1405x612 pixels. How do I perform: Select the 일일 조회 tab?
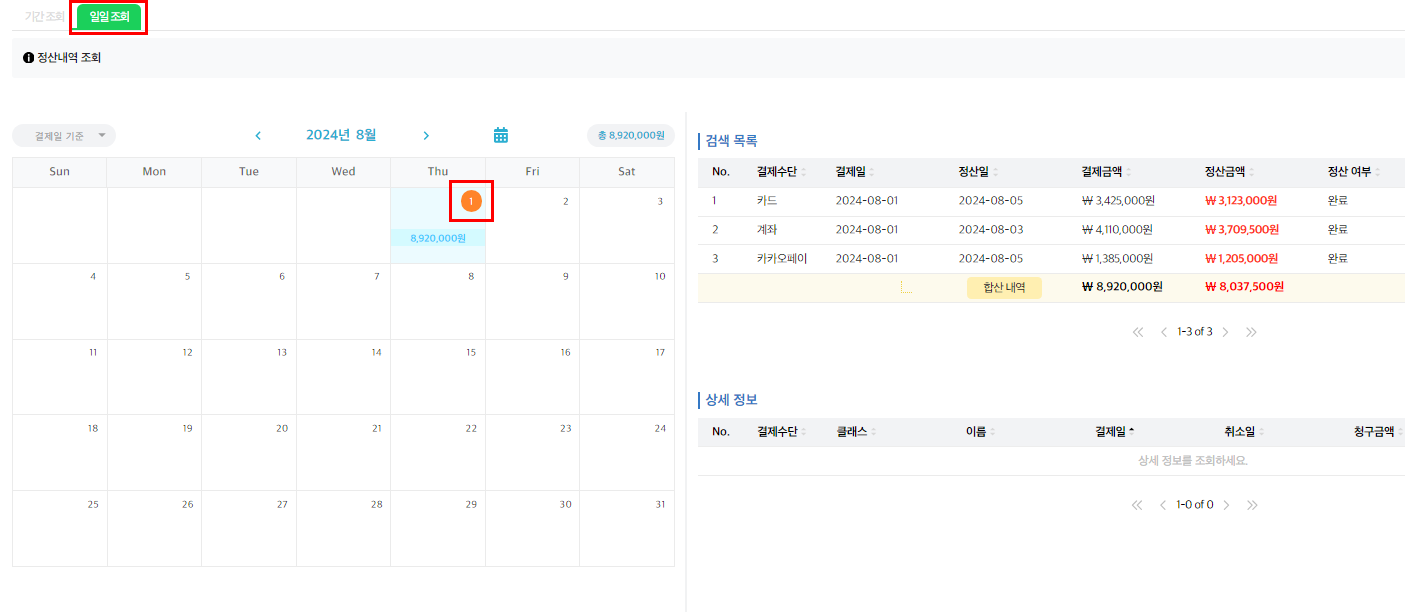(109, 16)
